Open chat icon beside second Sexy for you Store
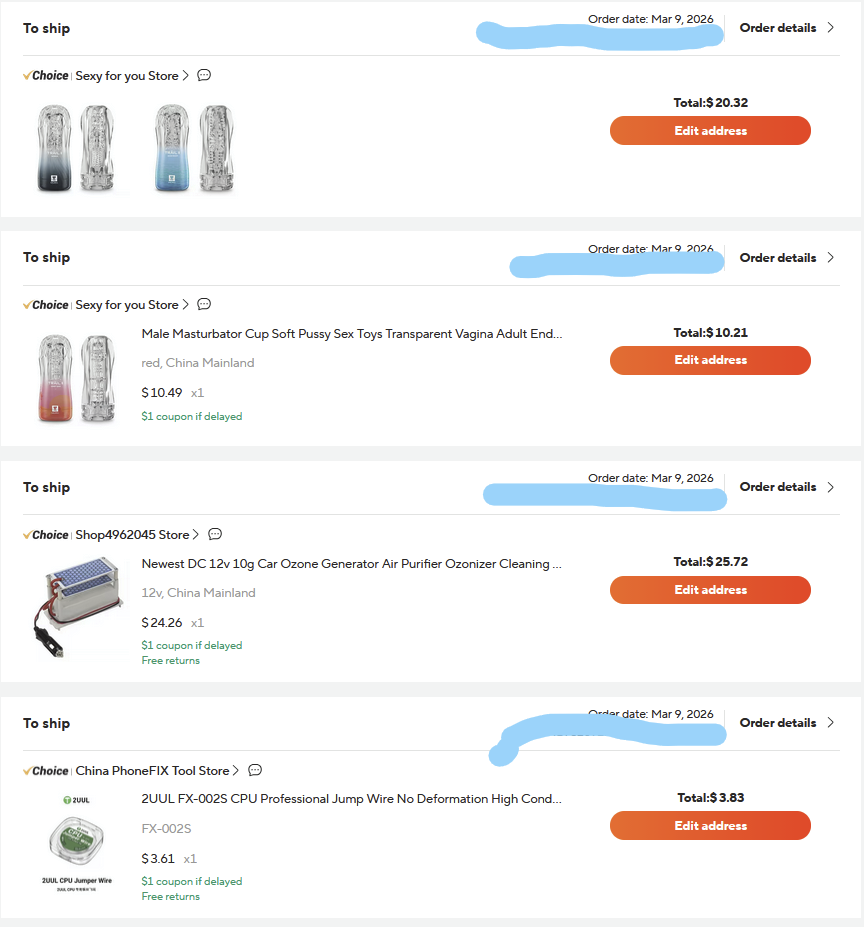Viewport: 864px width, 927px height. pos(204,304)
